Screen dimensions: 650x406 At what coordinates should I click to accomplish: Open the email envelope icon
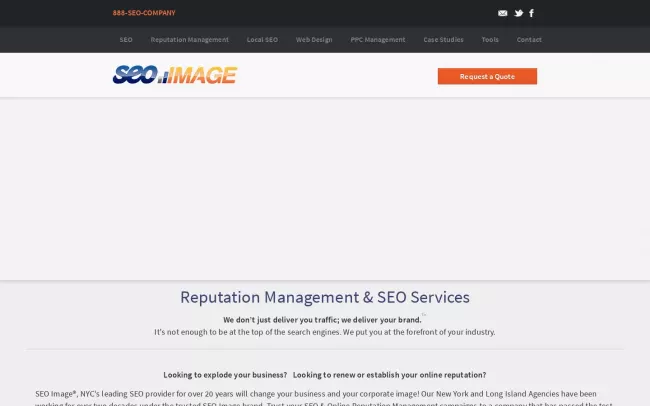tap(502, 13)
